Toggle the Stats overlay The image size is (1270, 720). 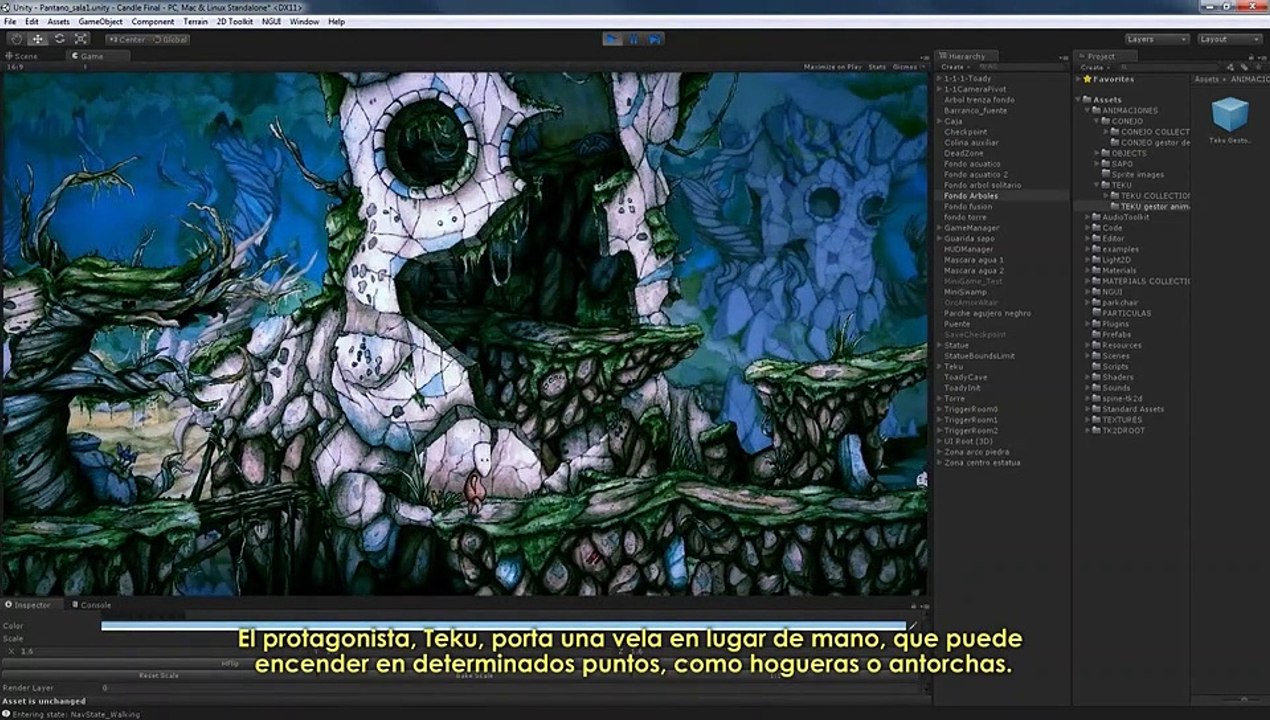[877, 67]
